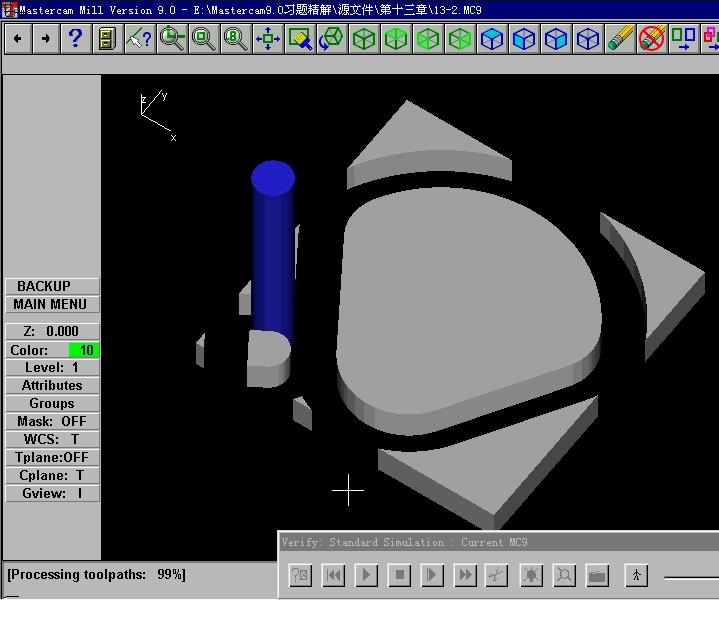Click the four-arrow fit screen icon

268,39
